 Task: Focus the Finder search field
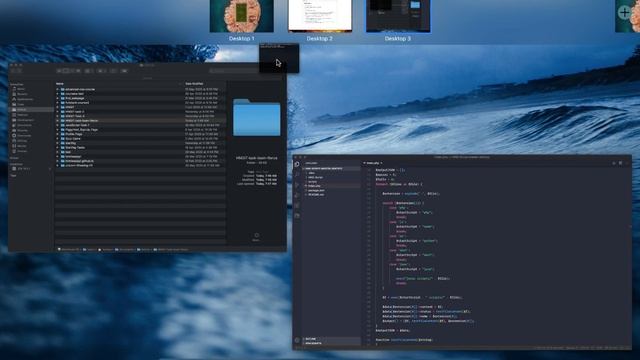tap(234, 71)
